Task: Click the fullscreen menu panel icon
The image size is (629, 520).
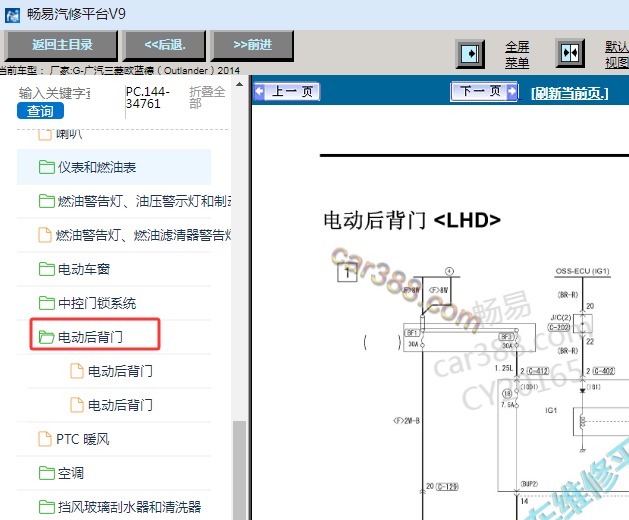Action: pyautogui.click(x=470, y=54)
